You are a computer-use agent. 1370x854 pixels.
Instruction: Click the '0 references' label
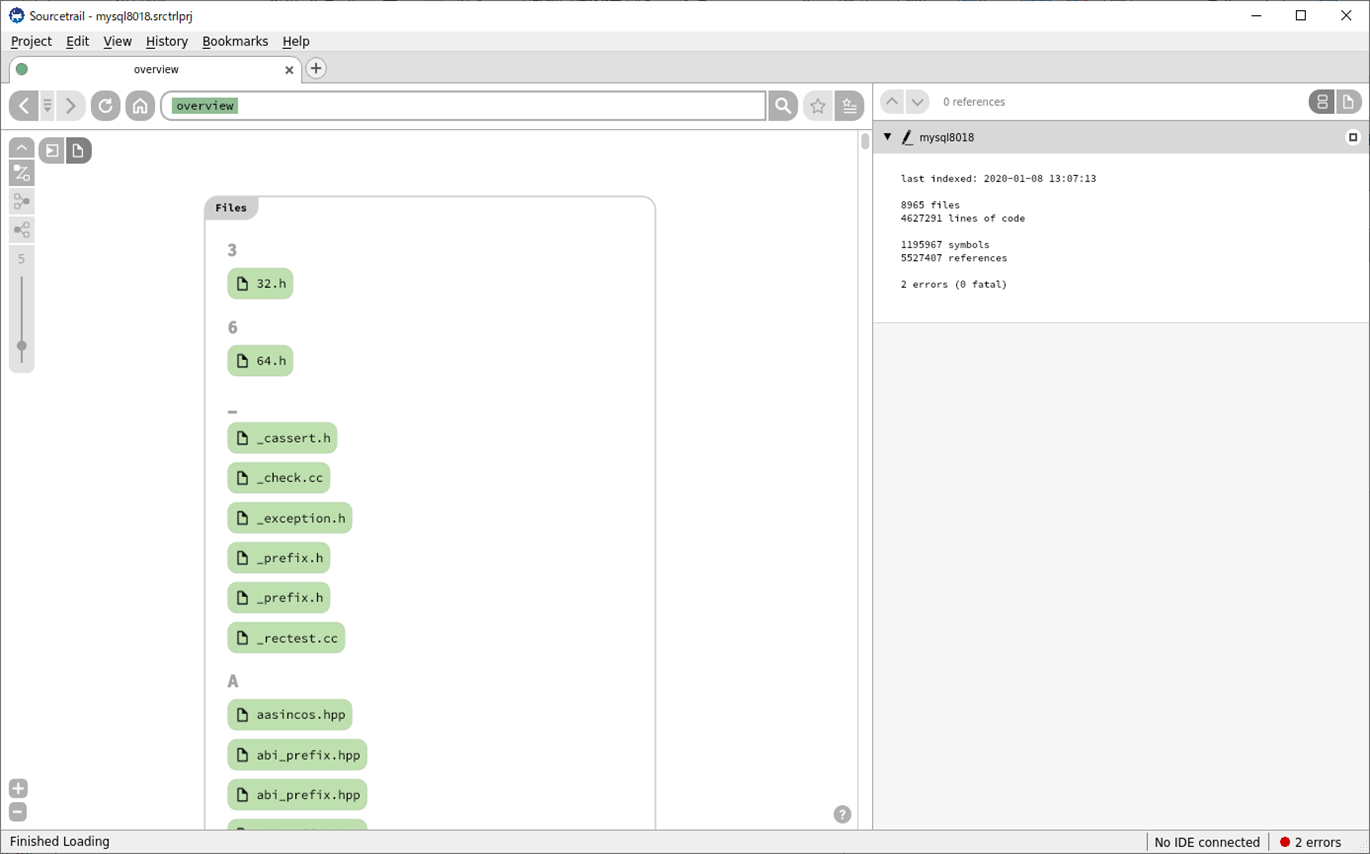pyautogui.click(x=974, y=102)
